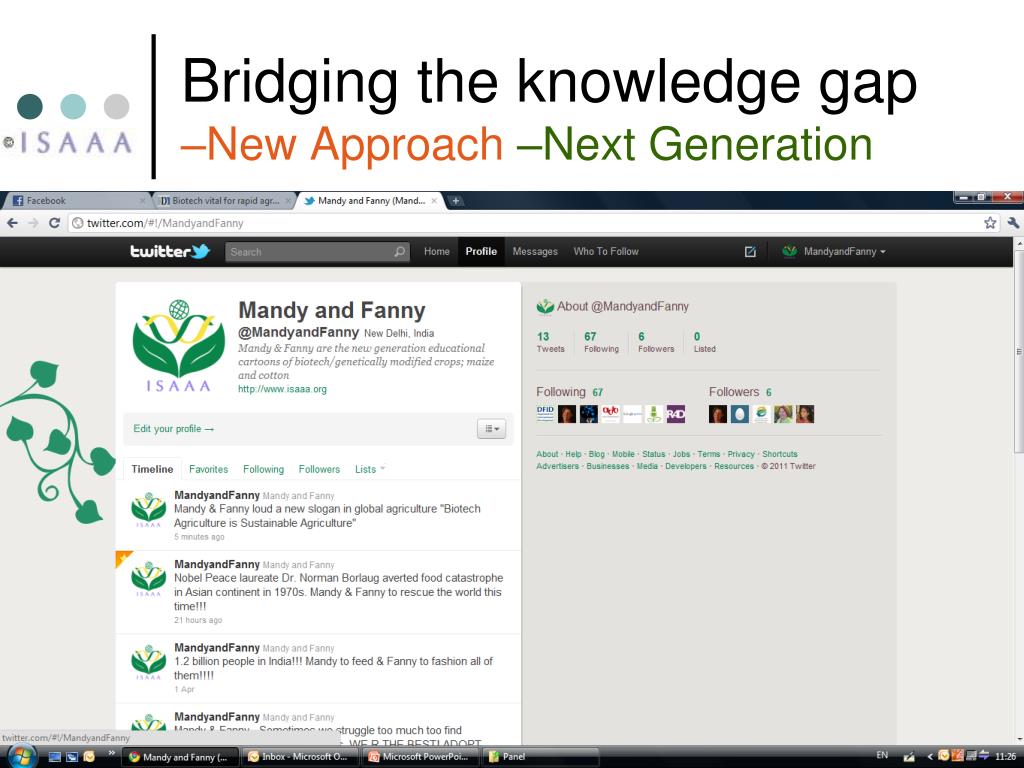The image size is (1024, 768).
Task: Click avatar beside the 1.2 billion tweet
Action: 148,661
